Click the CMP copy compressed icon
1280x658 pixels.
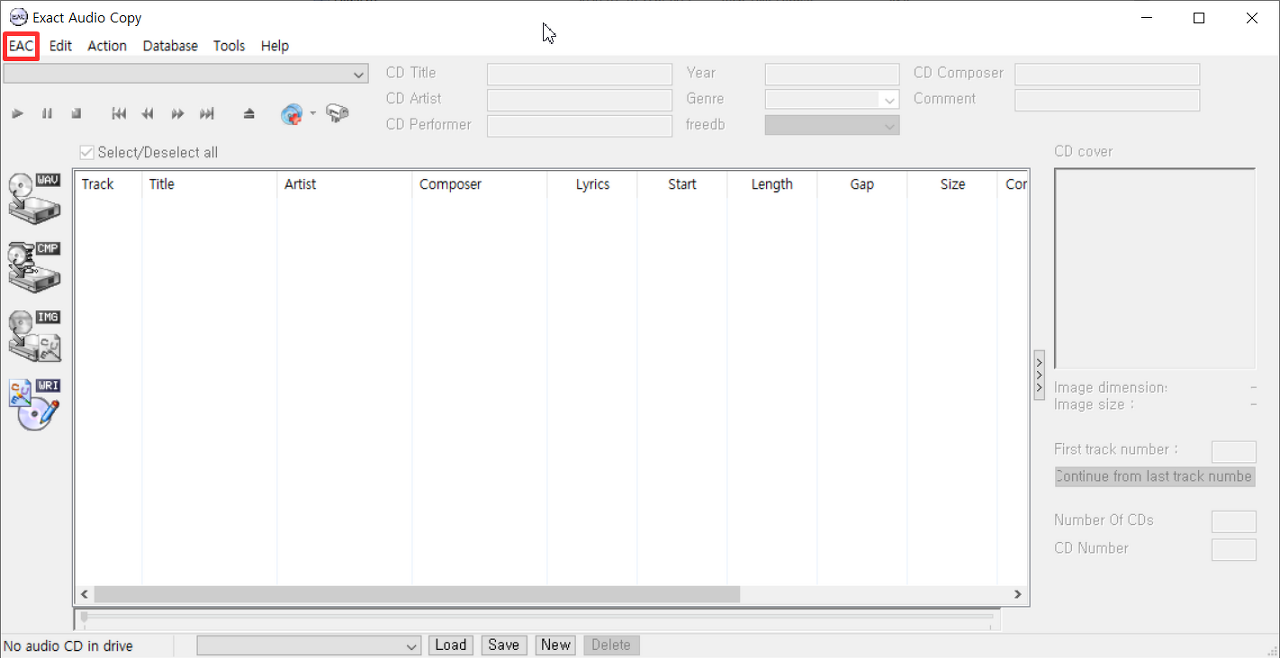[34, 267]
